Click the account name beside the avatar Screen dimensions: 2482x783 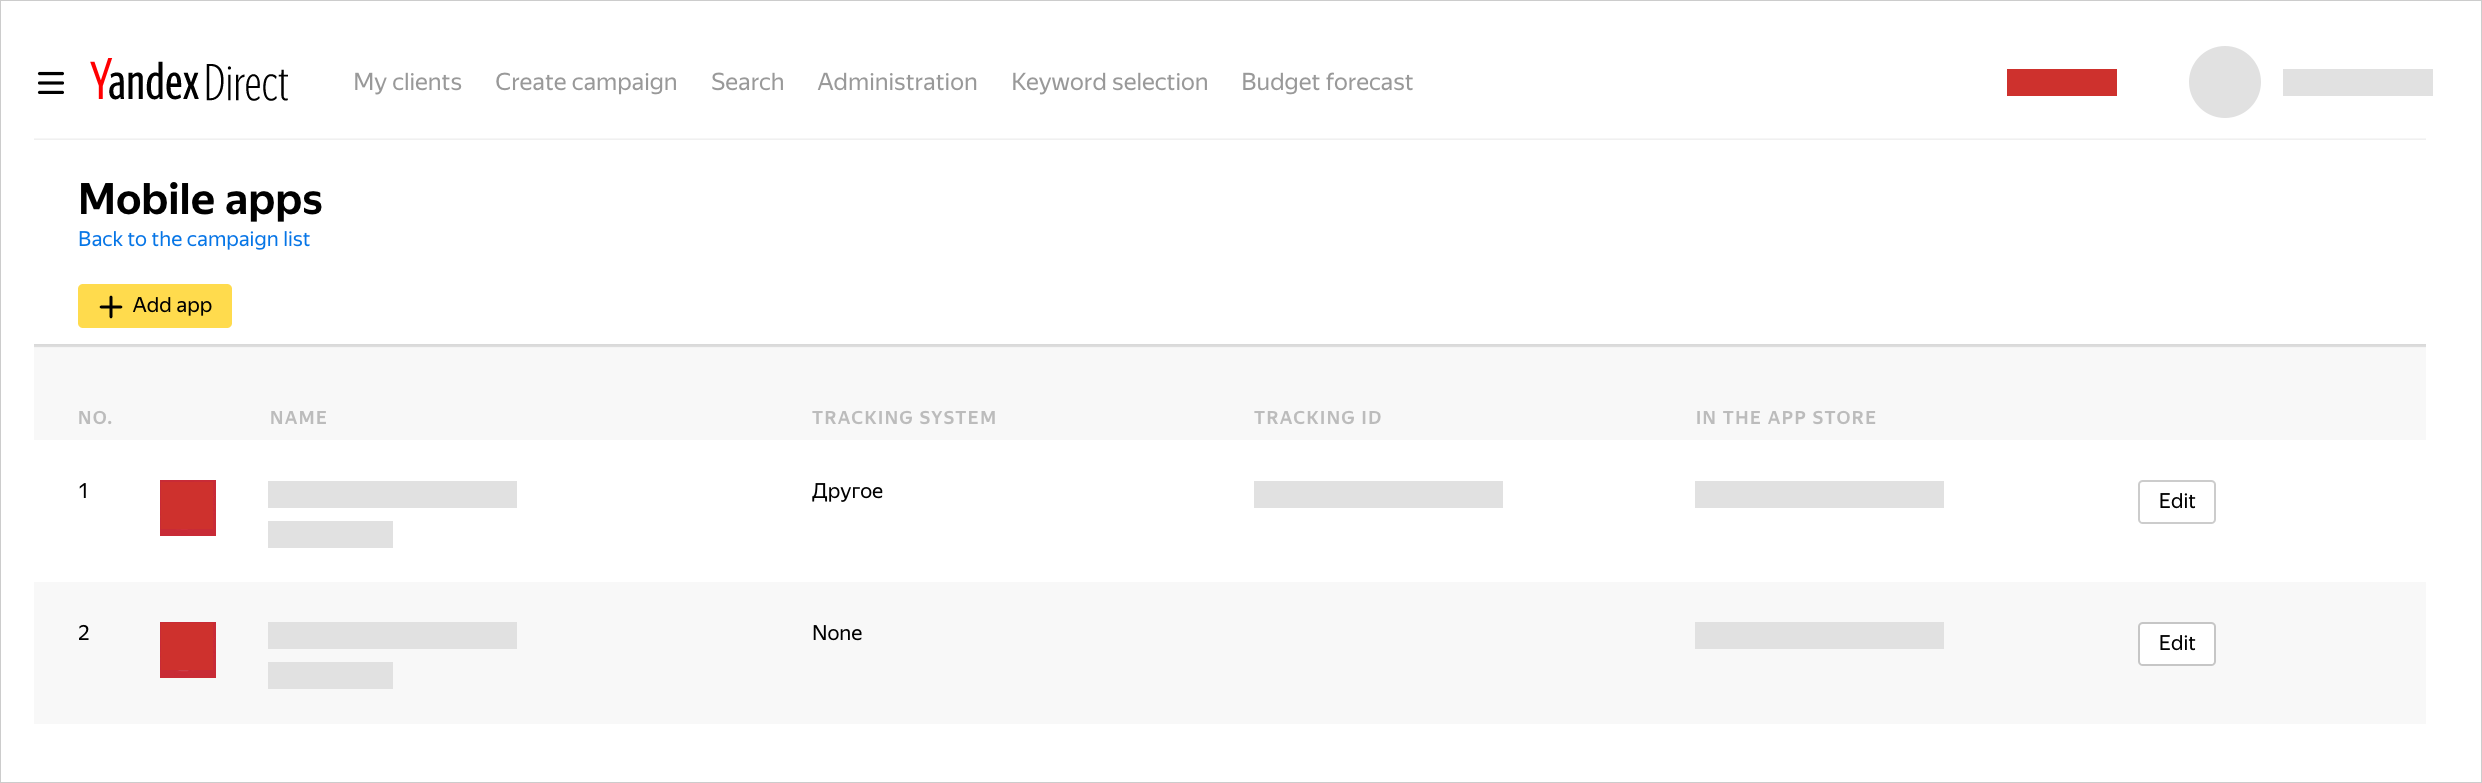2357,82
